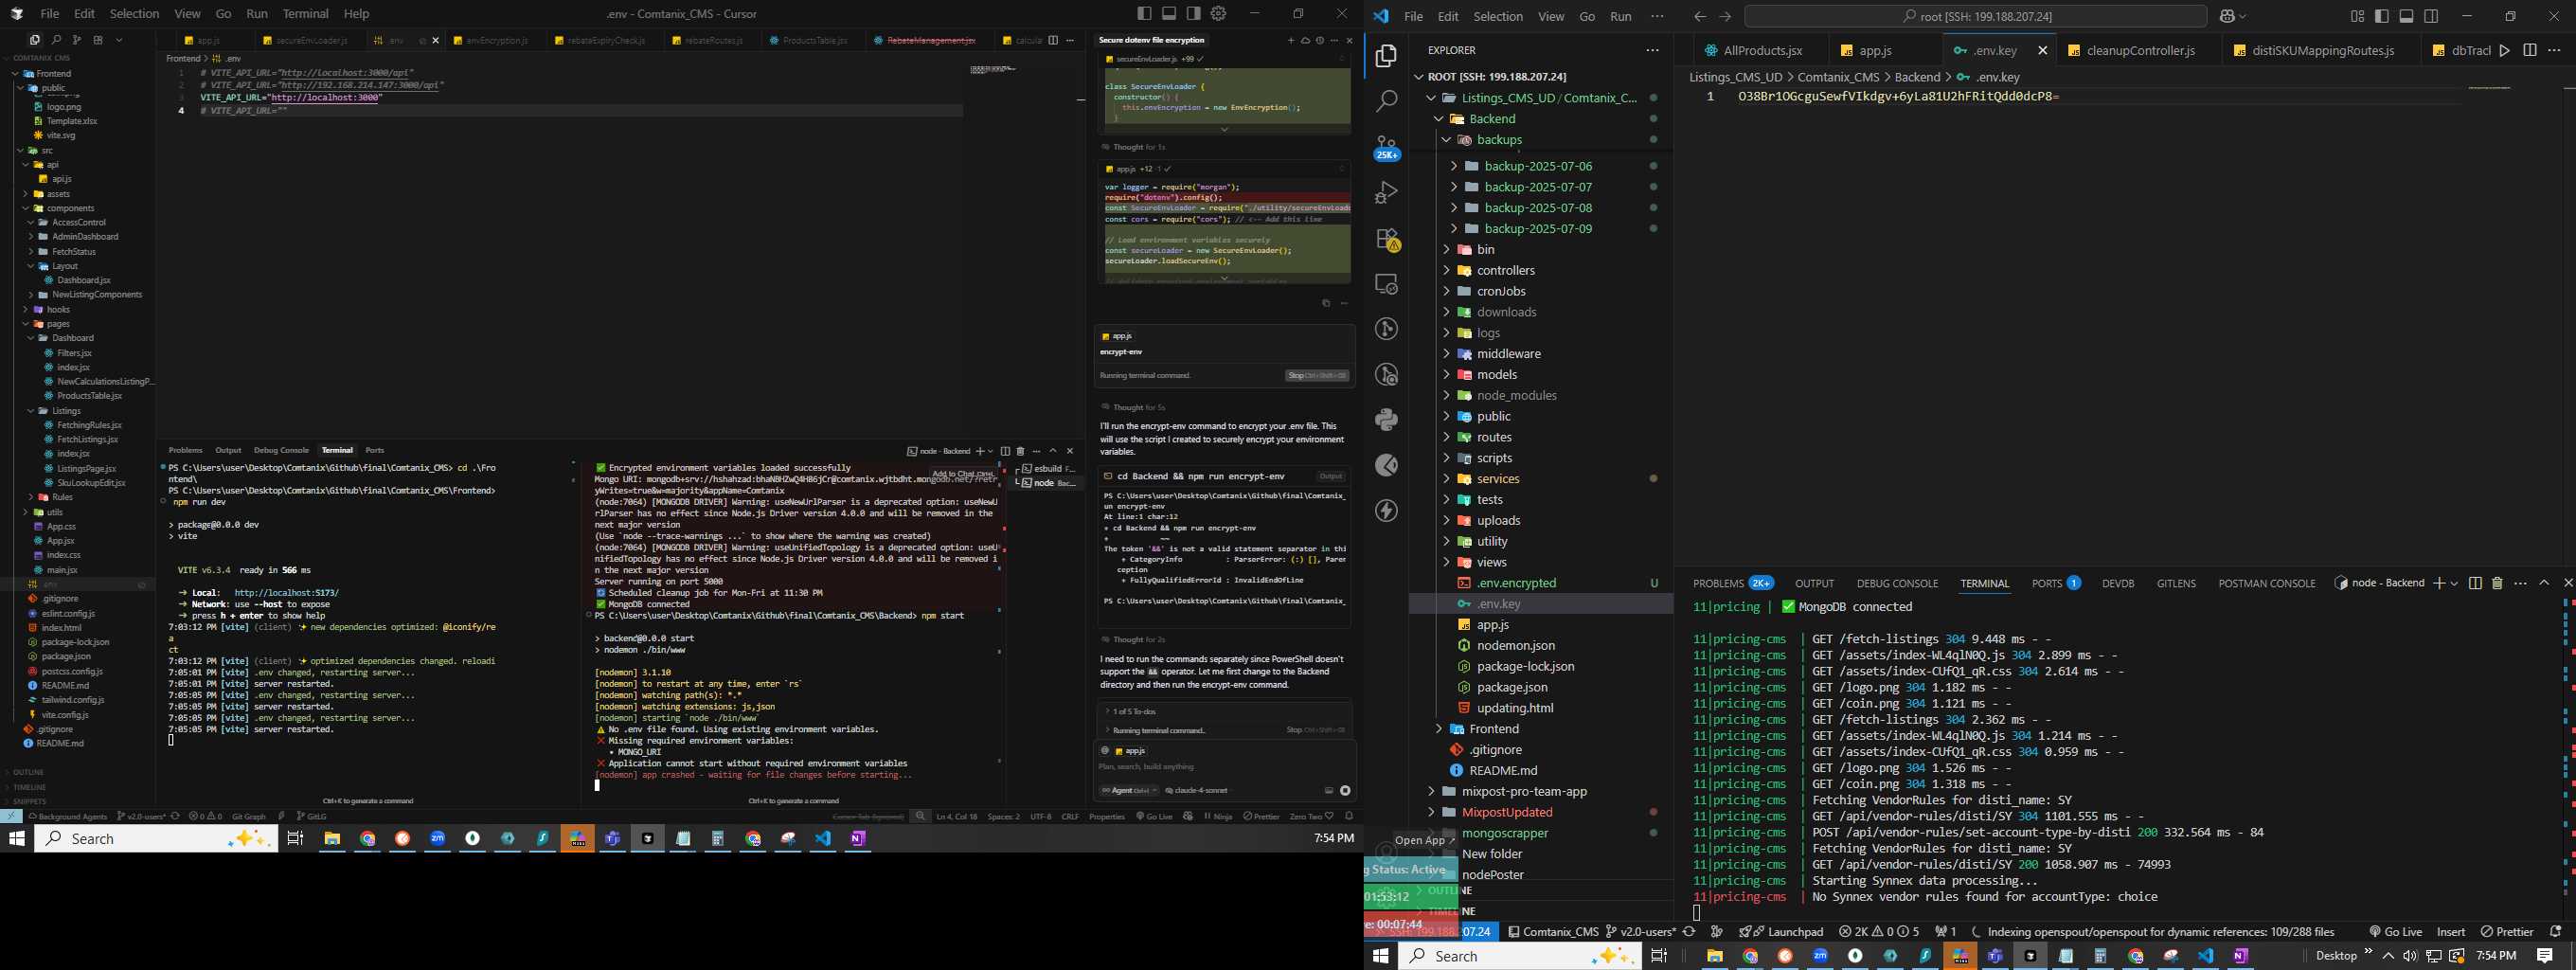
Task: Click volume icon in system tray
Action: tap(2410, 956)
